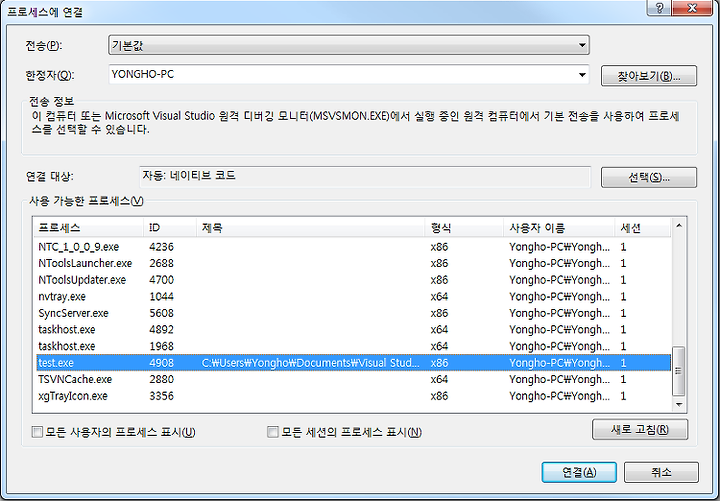Click the help question mark button

[659, 7]
